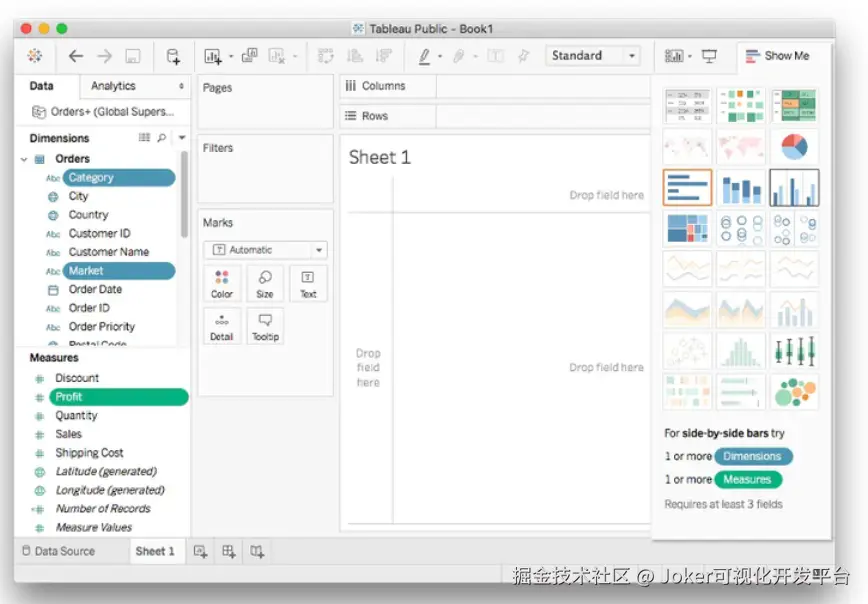
Task: Select the pie chart in Show Me
Action: pos(794,146)
